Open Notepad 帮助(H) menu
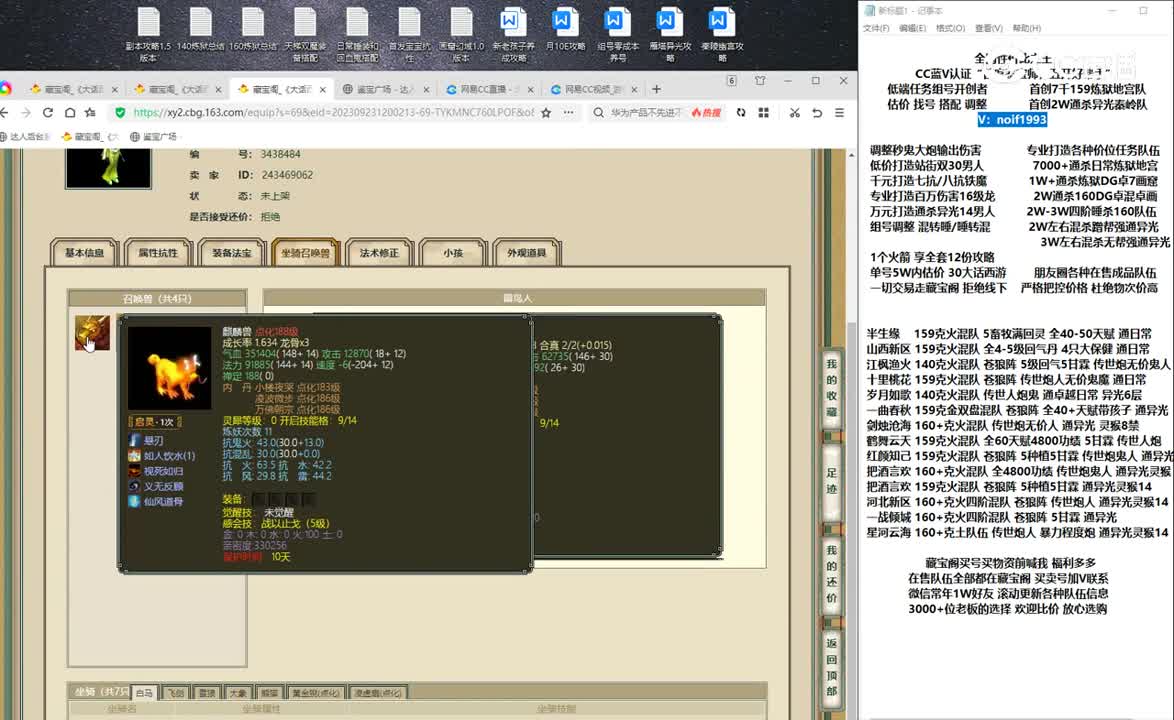 [x=1027, y=28]
